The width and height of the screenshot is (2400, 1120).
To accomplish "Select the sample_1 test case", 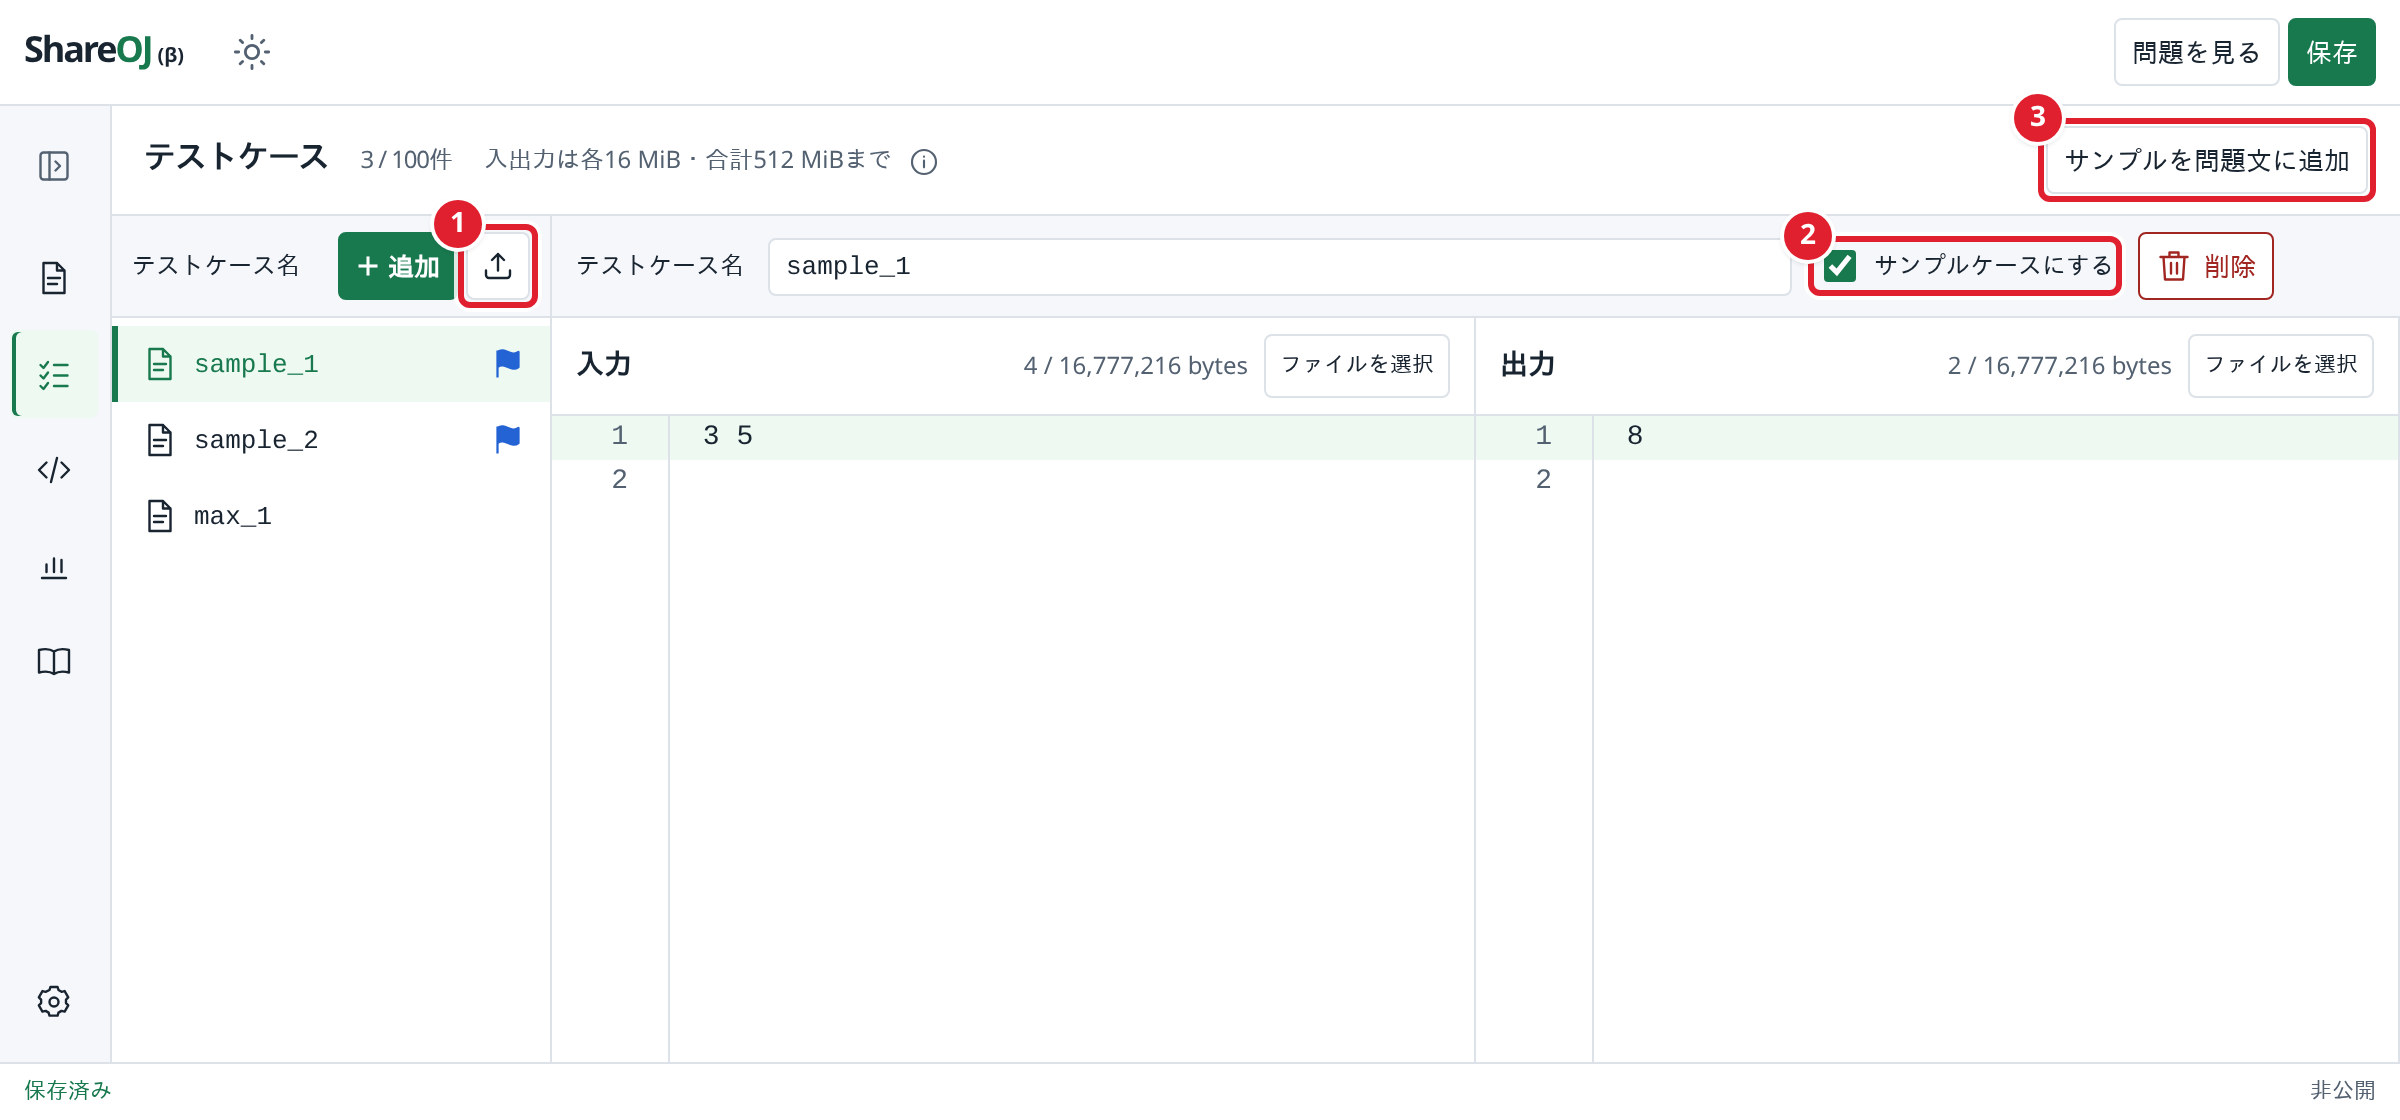I will coord(332,364).
